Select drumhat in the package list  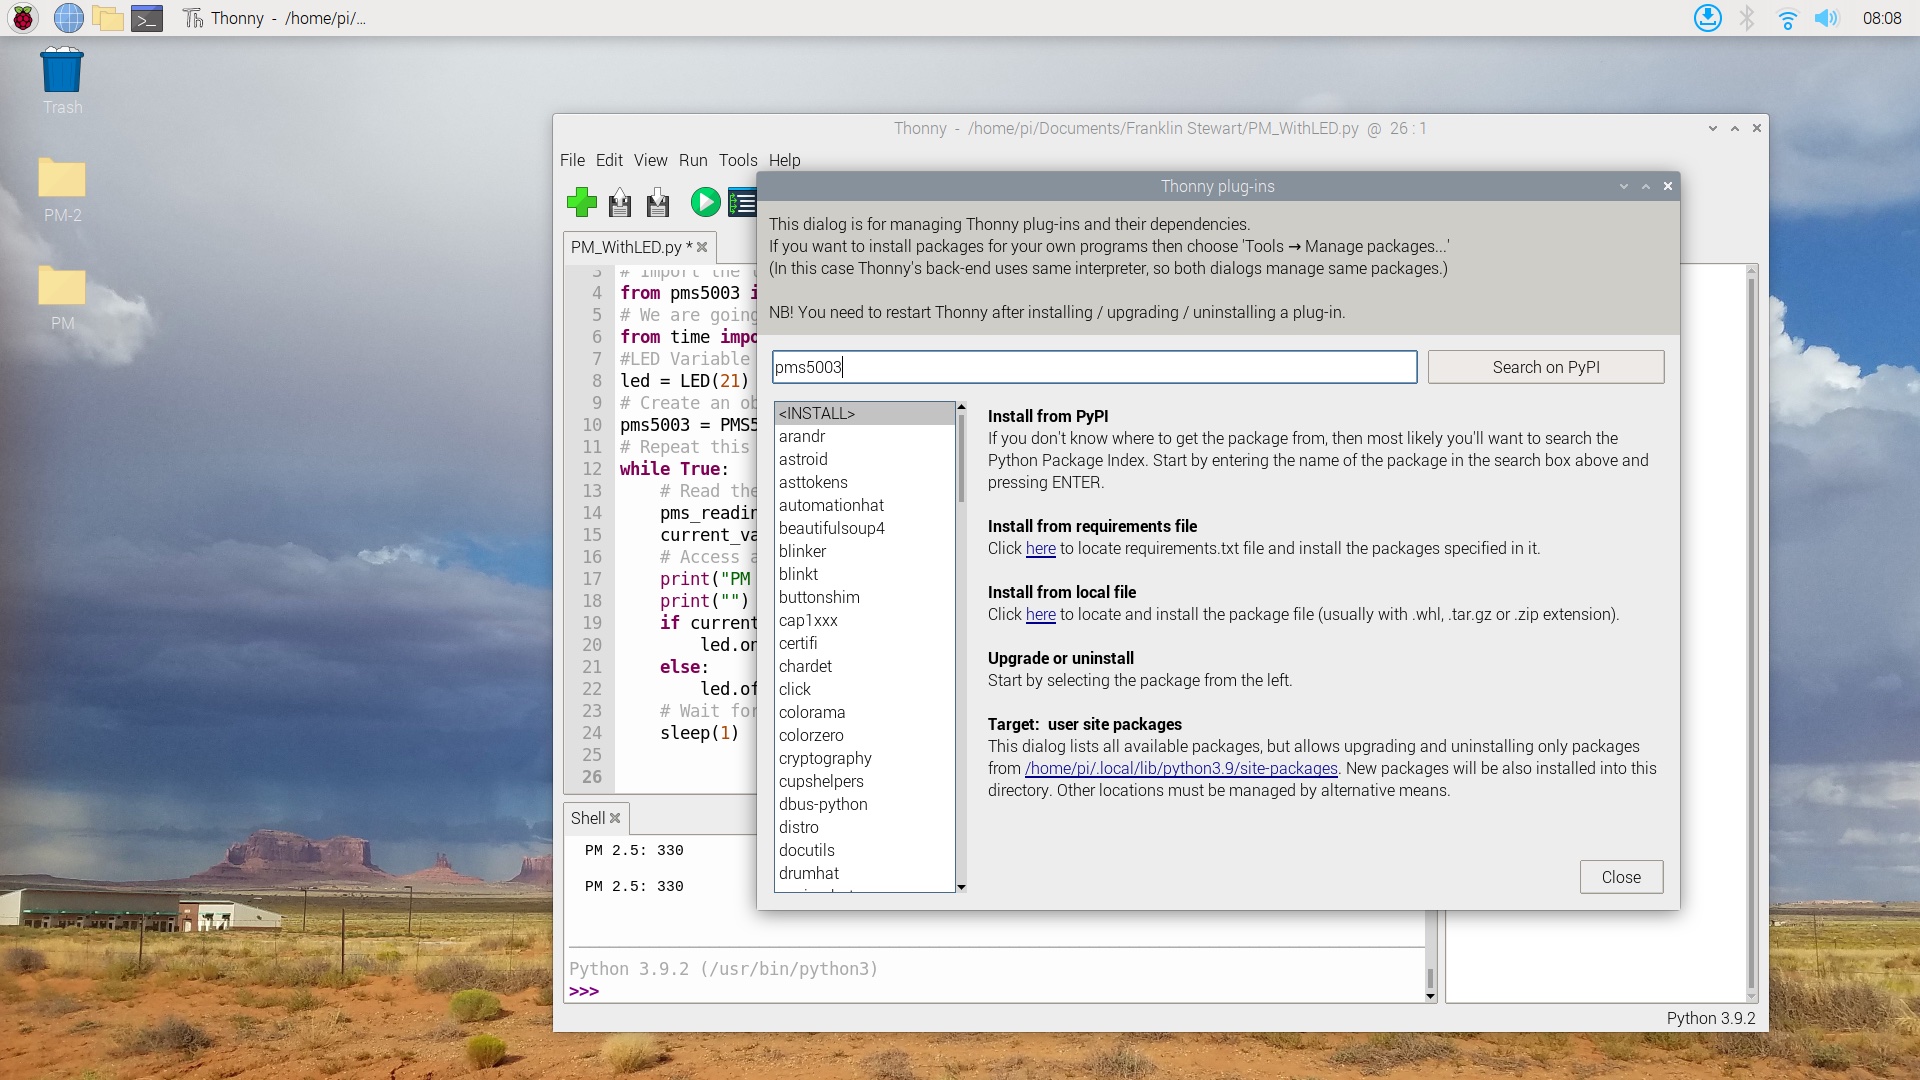865,873
